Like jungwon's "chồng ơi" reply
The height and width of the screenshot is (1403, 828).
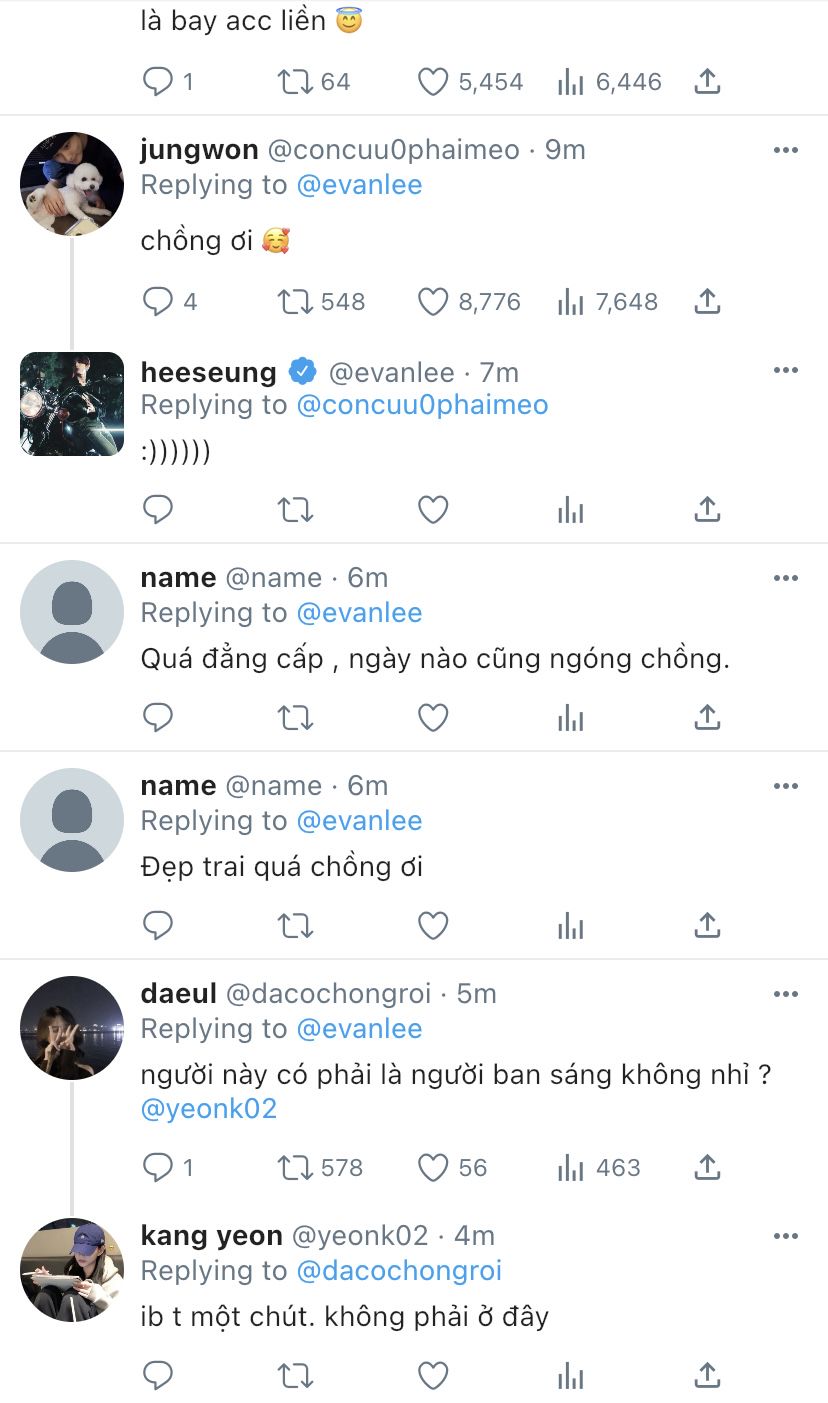432,301
